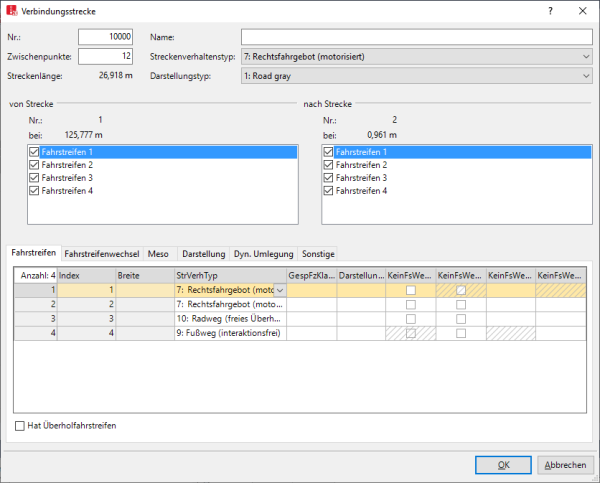Click the Abbrechen button
This screenshot has height=483, width=600.
pyautogui.click(x=565, y=464)
